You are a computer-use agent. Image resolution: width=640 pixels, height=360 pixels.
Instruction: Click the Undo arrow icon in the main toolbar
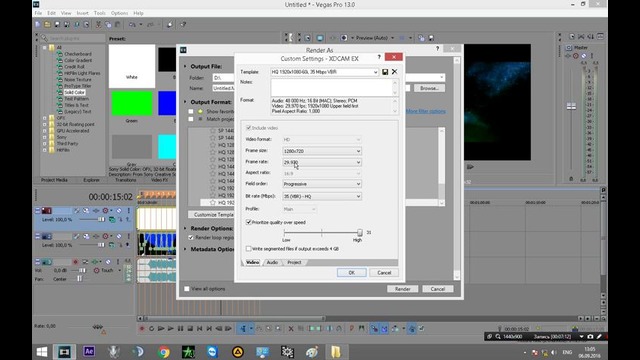pos(132,24)
